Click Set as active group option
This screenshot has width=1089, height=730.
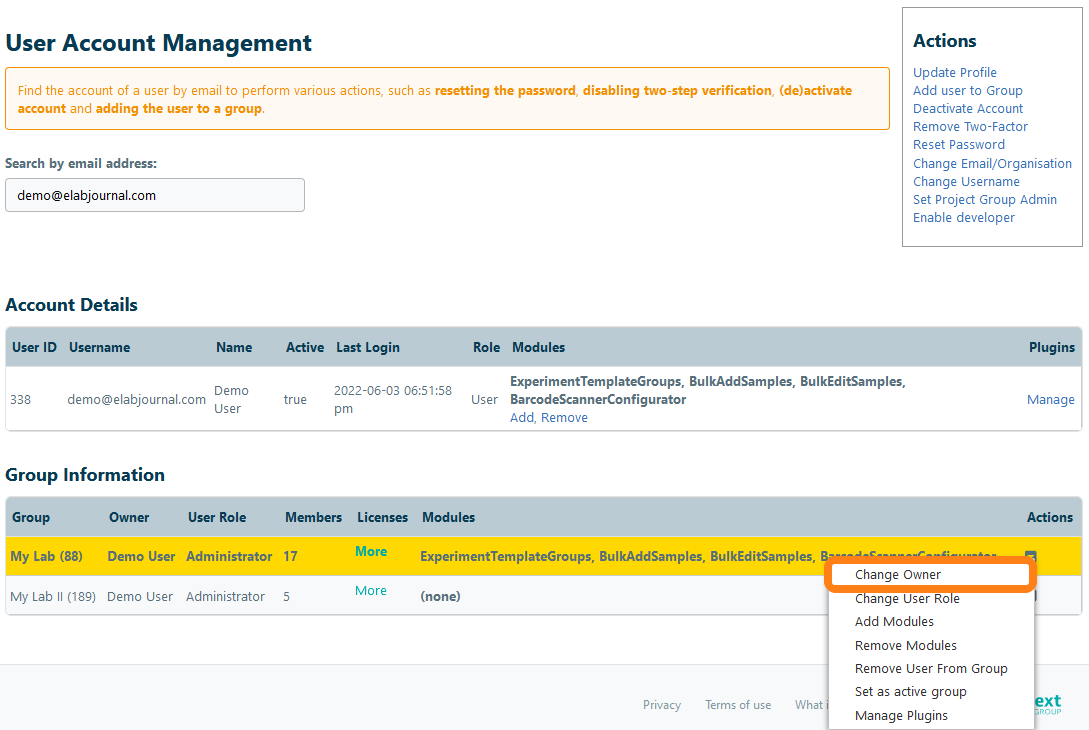click(x=910, y=692)
